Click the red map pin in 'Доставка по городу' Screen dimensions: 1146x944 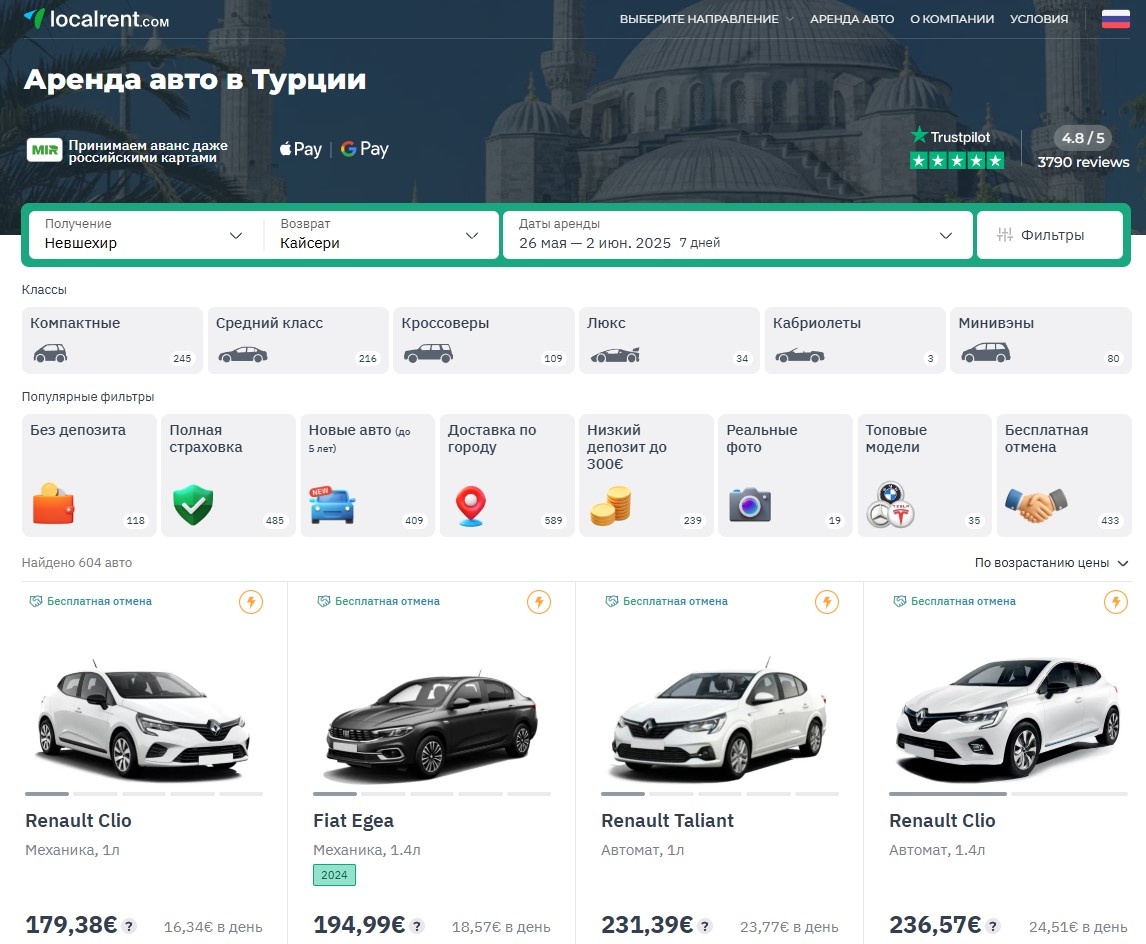pyautogui.click(x=470, y=502)
